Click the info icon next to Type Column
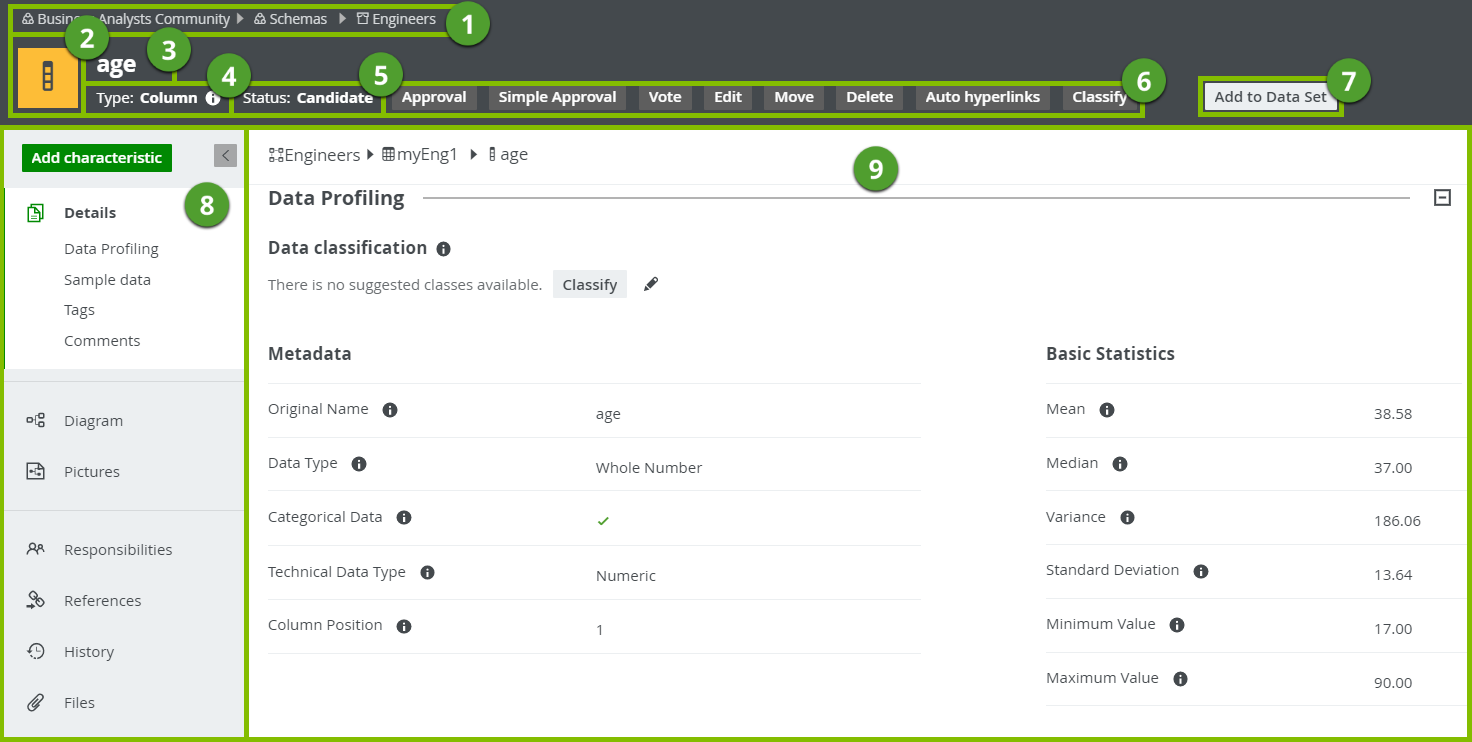 point(213,98)
